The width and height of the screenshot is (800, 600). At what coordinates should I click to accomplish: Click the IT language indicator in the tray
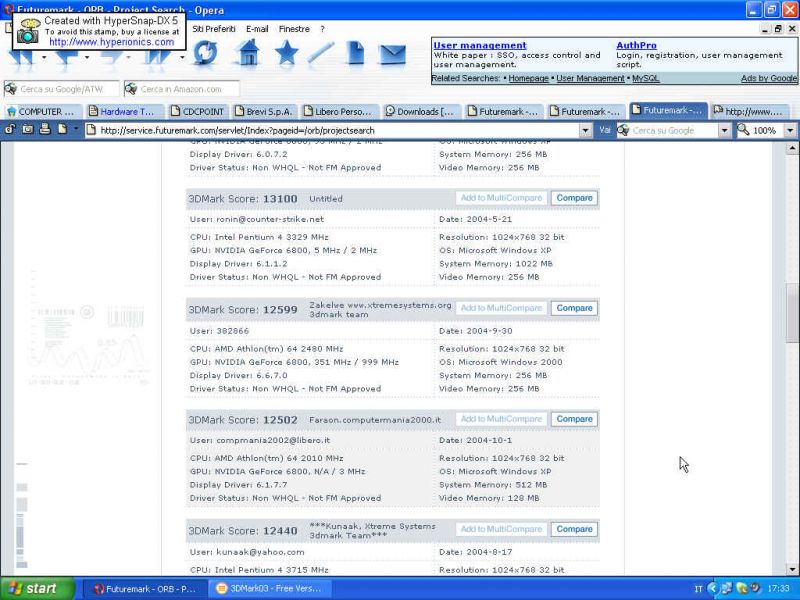point(698,589)
